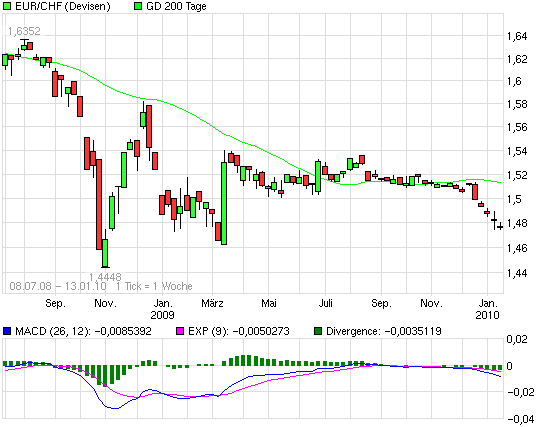Image resolution: width=545 pixels, height=427 pixels.
Task: Click the Divergence value -0,0035119
Action: coord(413,331)
